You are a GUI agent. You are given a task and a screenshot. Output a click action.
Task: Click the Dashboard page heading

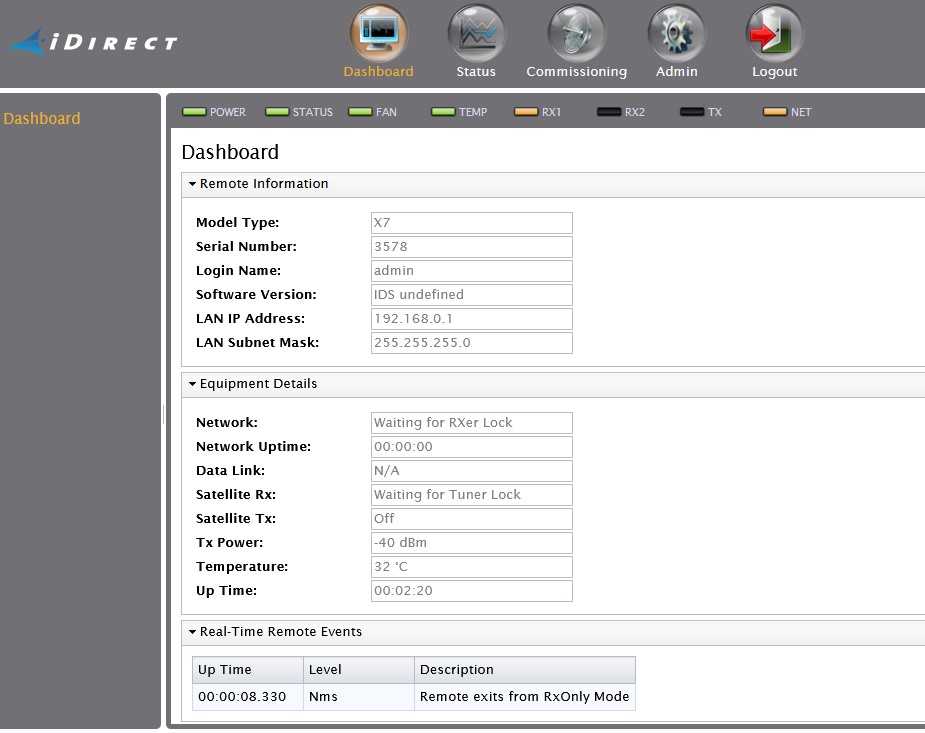[230, 152]
